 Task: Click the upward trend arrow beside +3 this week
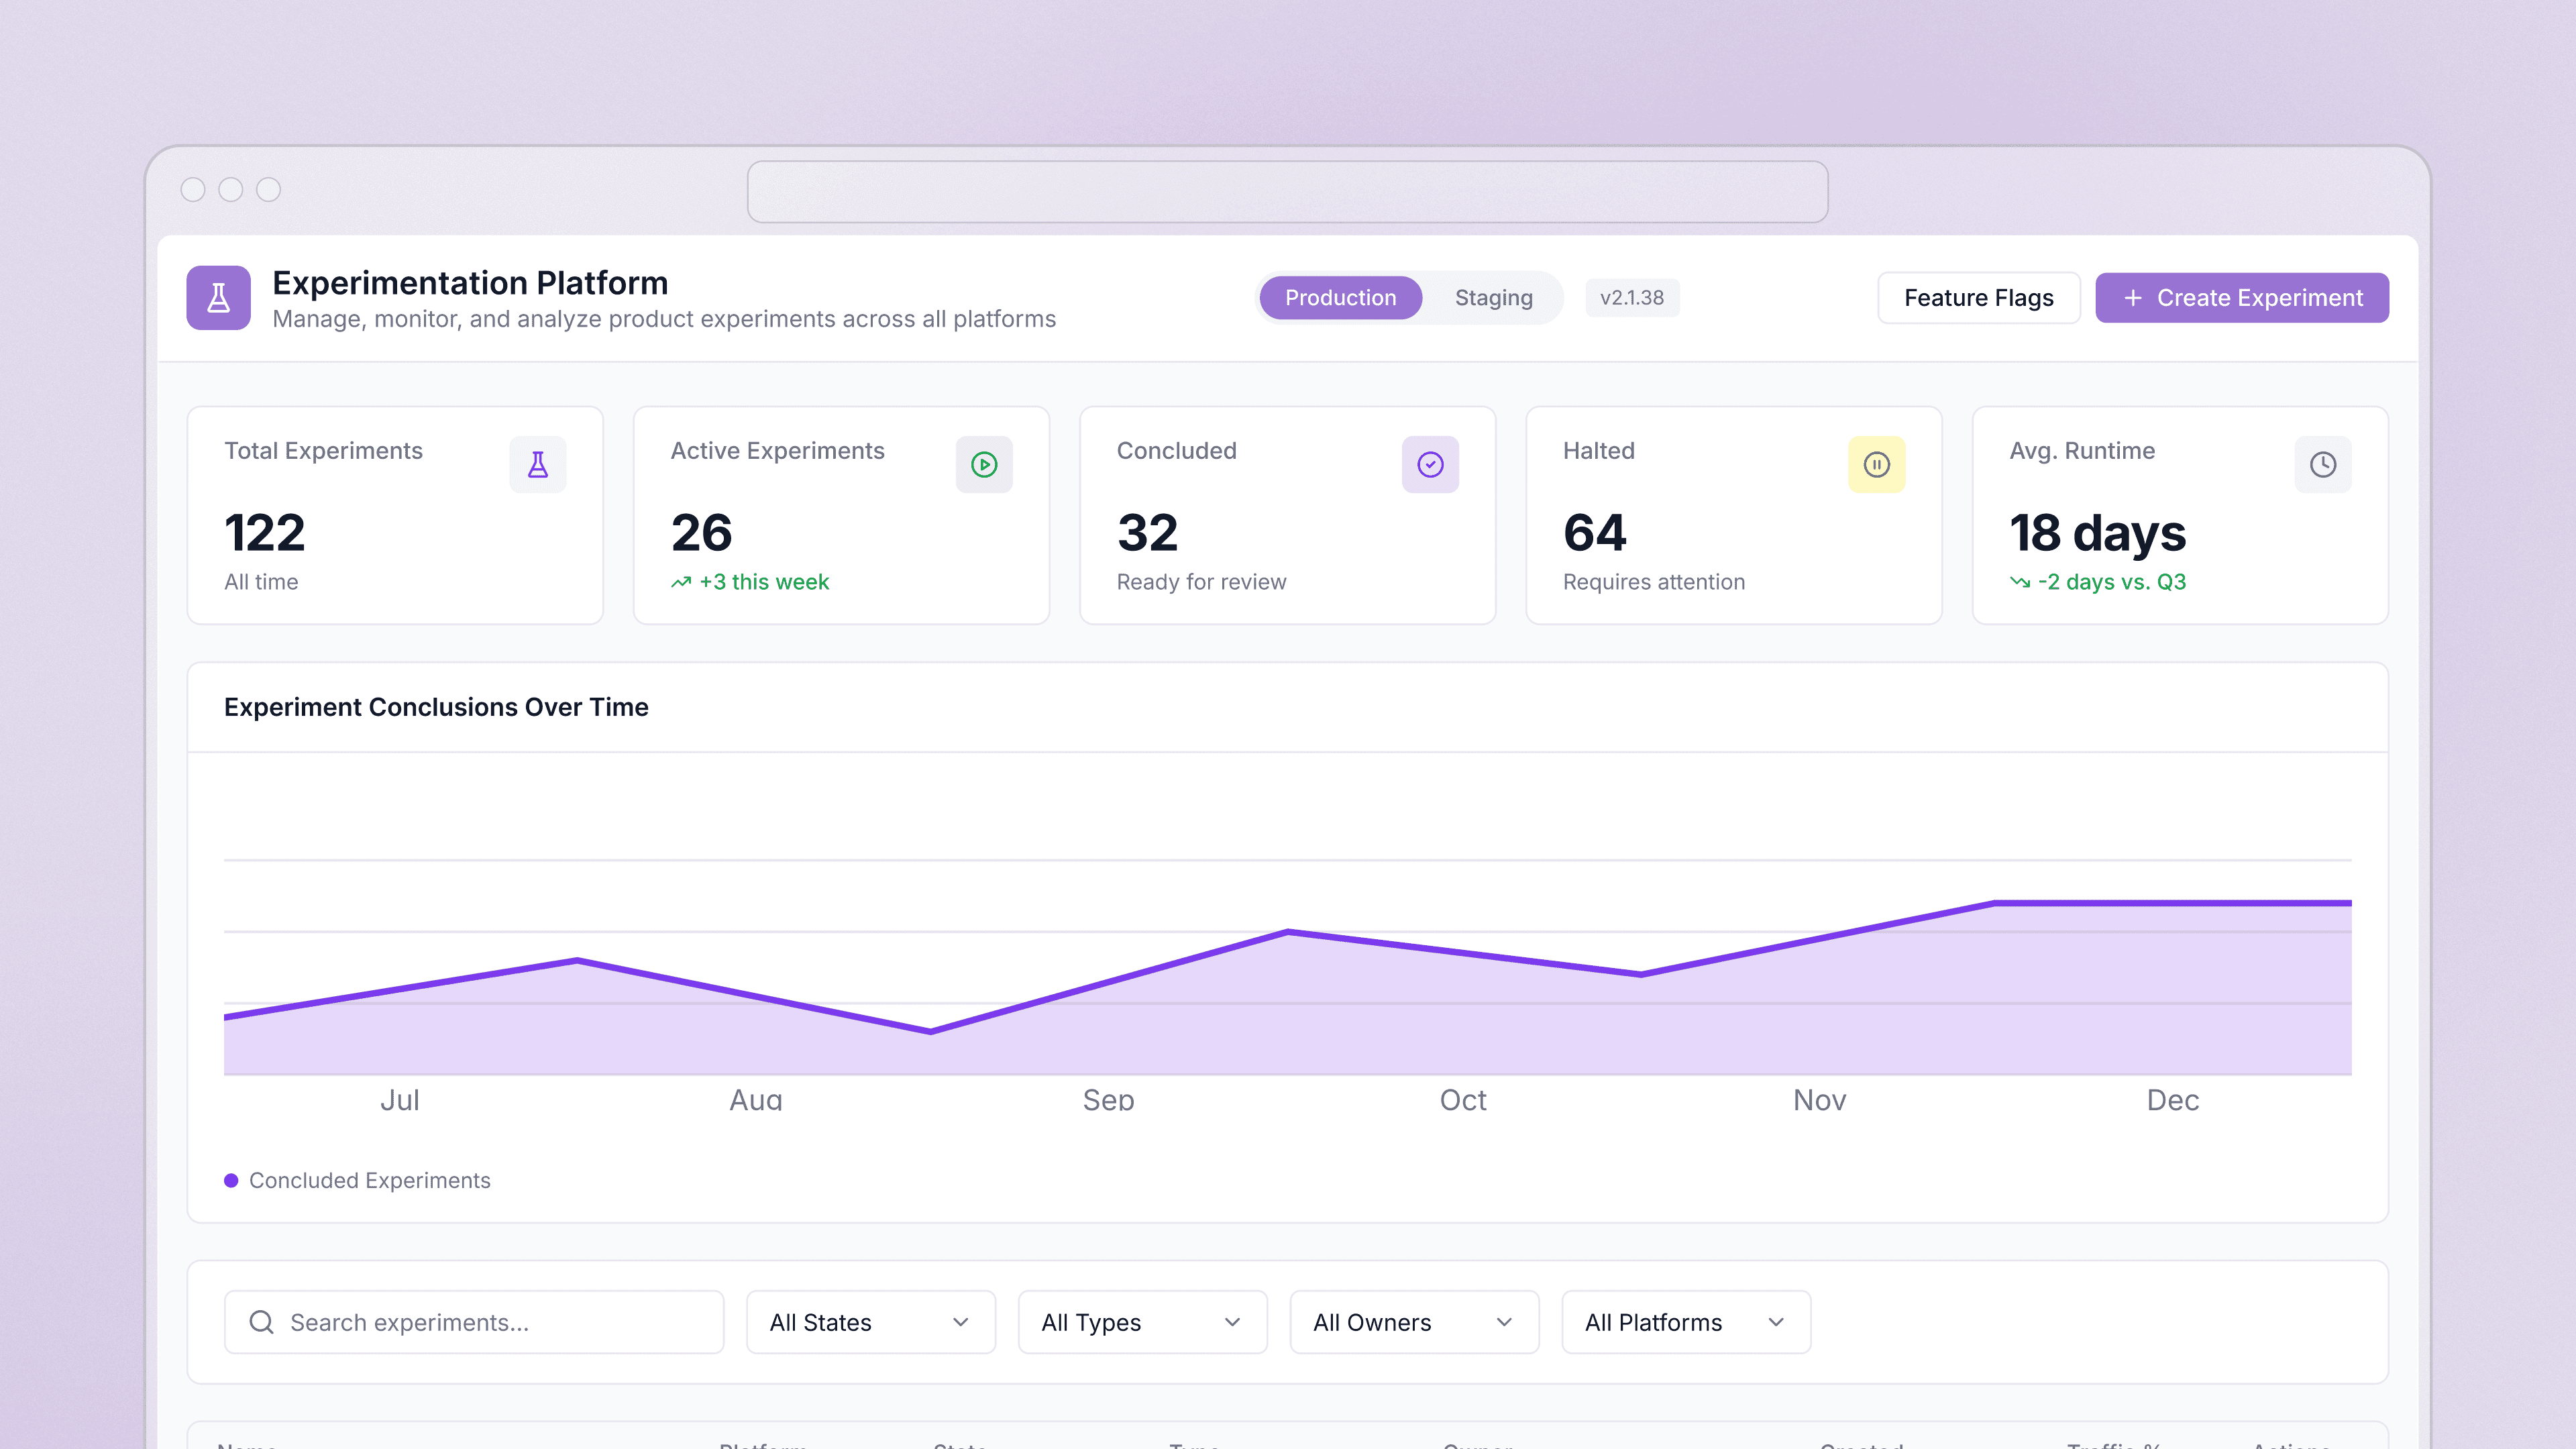(x=681, y=582)
